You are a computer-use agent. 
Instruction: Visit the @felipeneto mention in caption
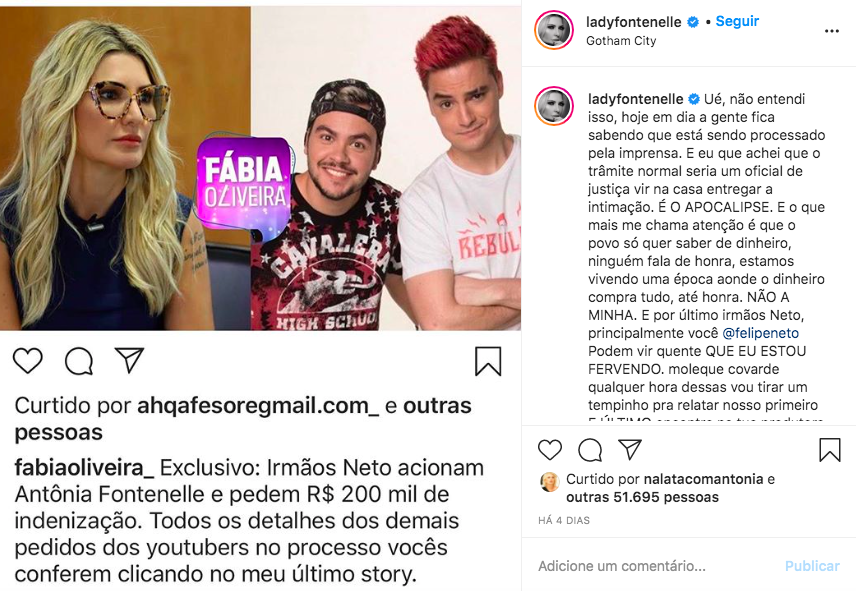pos(760,333)
